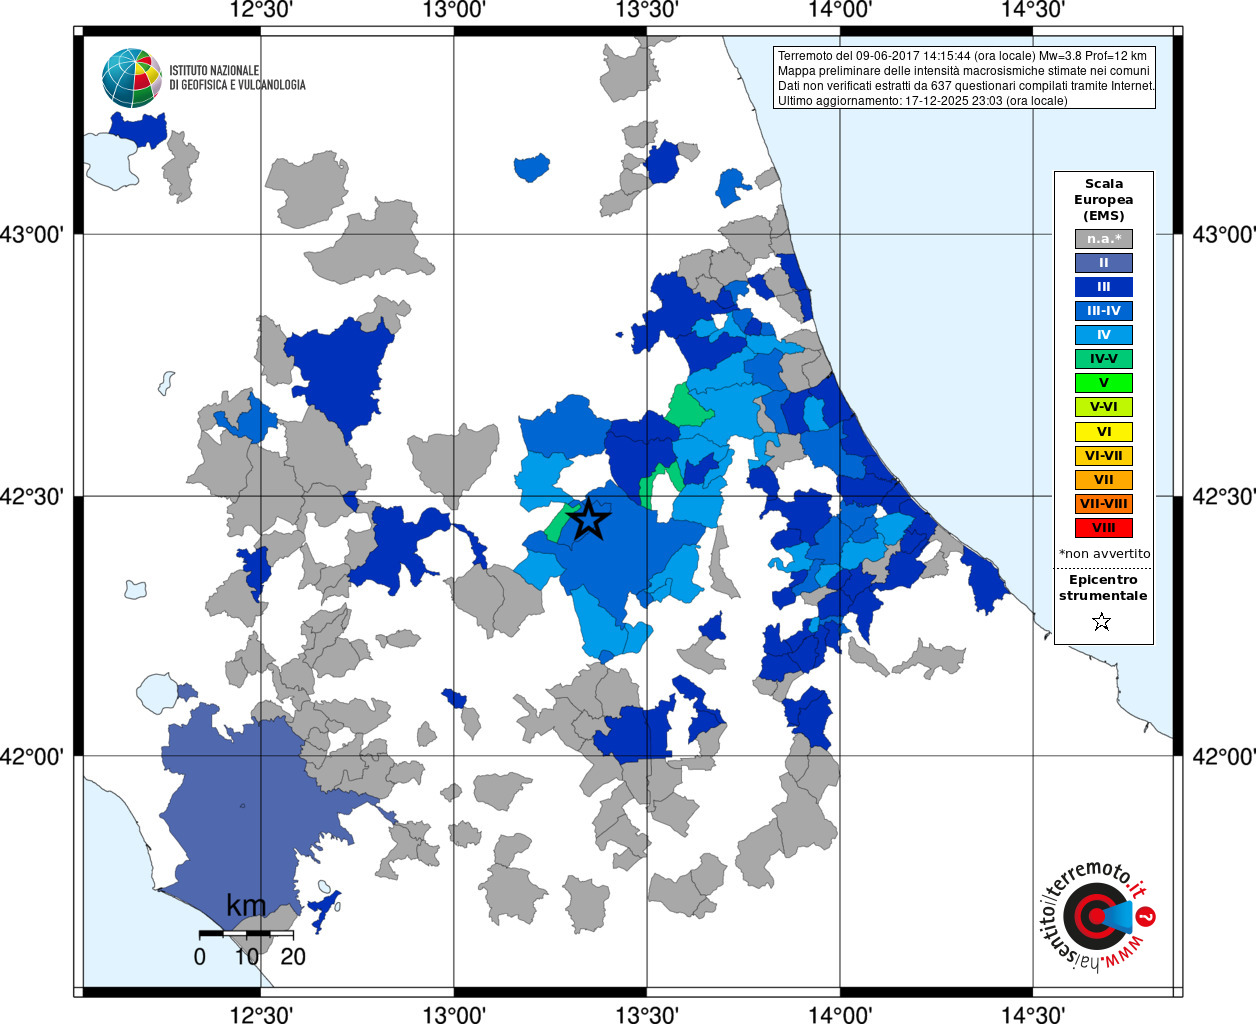This screenshot has height=1024, width=1256.
Task: Click the 'Terremoto del 09-06-2017' title line
Action: 962,56
